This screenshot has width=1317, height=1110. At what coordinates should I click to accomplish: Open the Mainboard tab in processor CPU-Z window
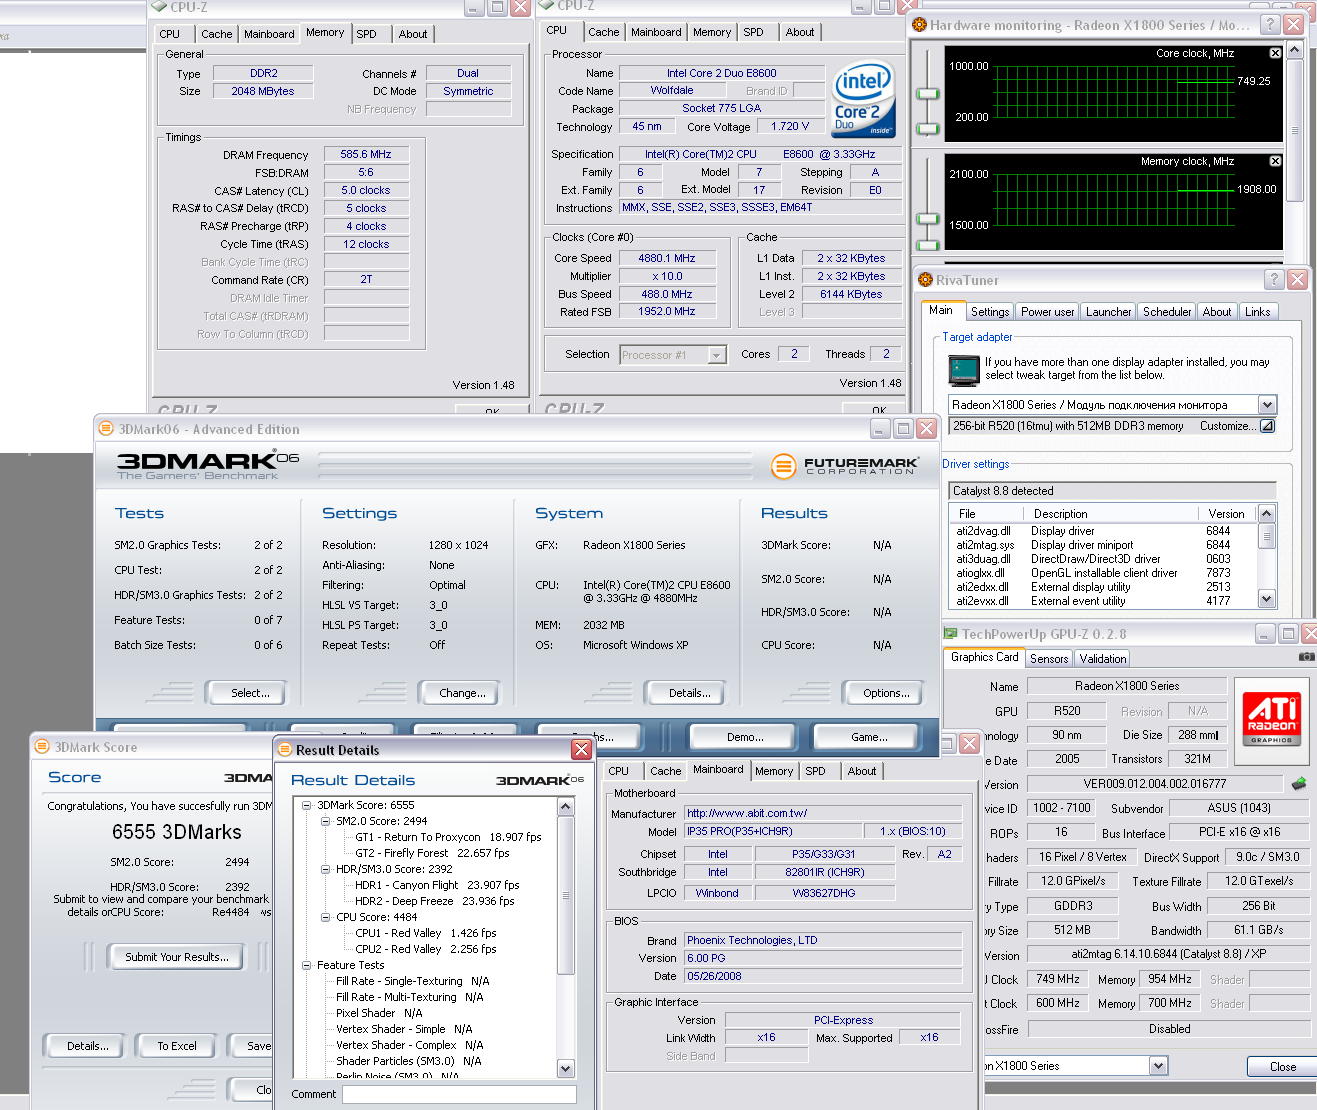click(x=656, y=32)
